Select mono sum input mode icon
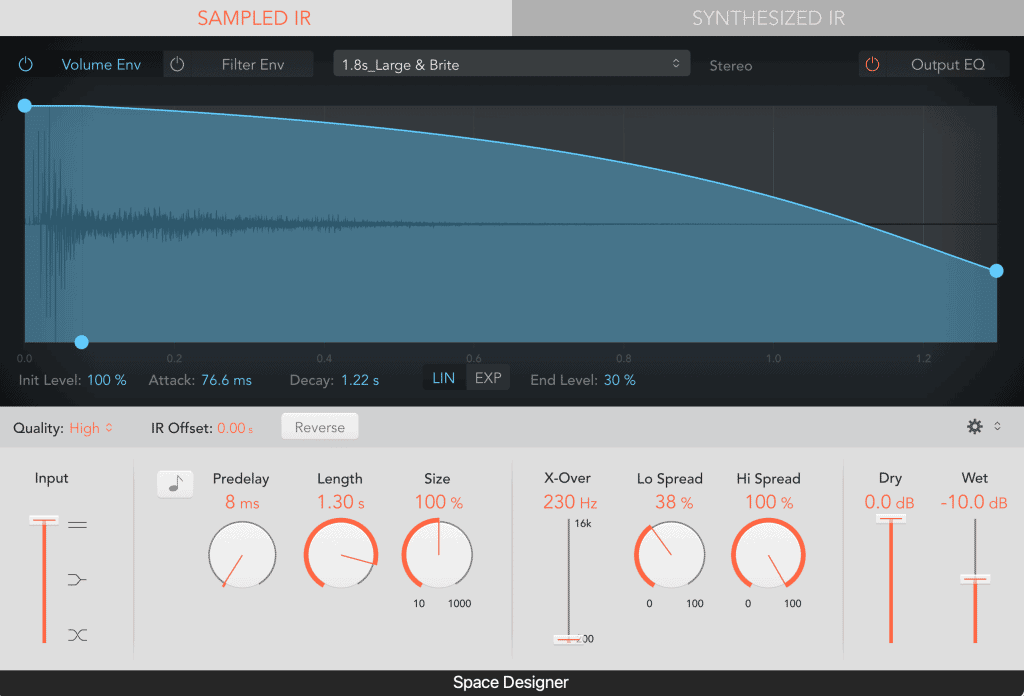Screen dimensions: 1024x696 [x=77, y=579]
